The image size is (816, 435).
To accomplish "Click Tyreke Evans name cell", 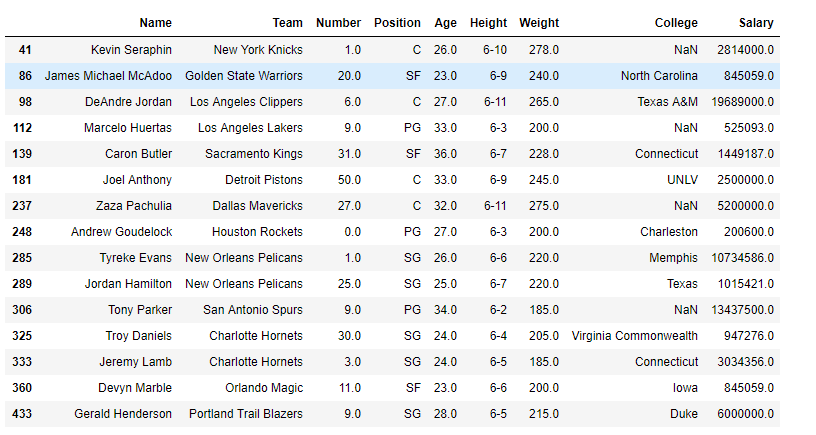I will click(135, 258).
